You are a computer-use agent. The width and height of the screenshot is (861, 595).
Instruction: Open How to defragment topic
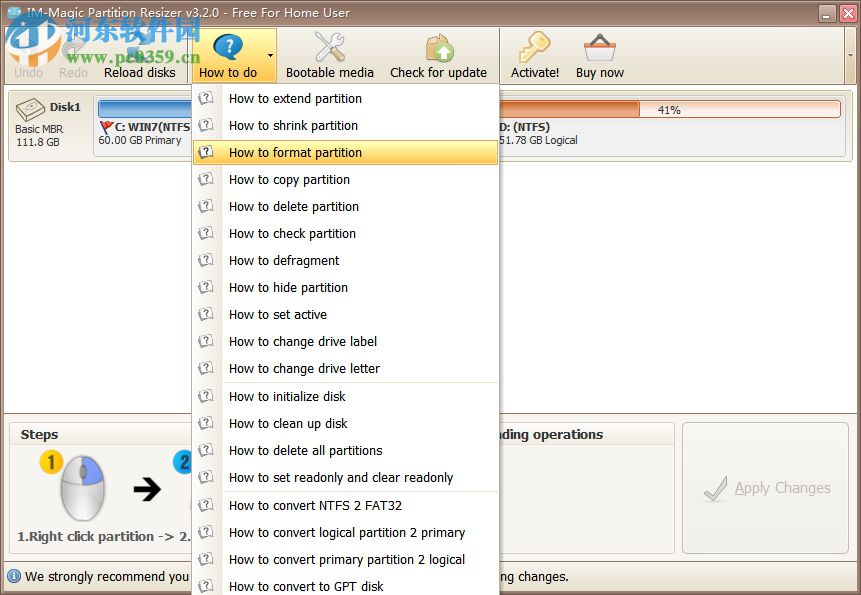tap(345, 260)
